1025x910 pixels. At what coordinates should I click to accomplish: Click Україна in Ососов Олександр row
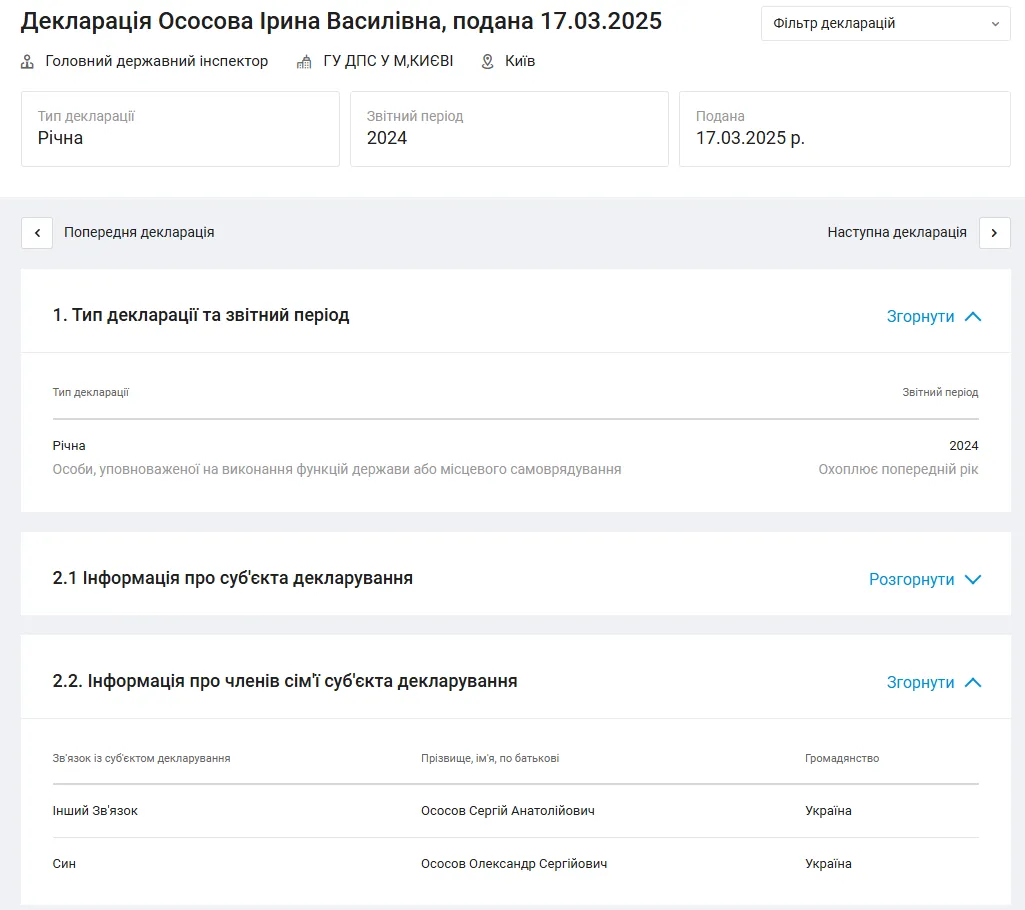coord(828,864)
